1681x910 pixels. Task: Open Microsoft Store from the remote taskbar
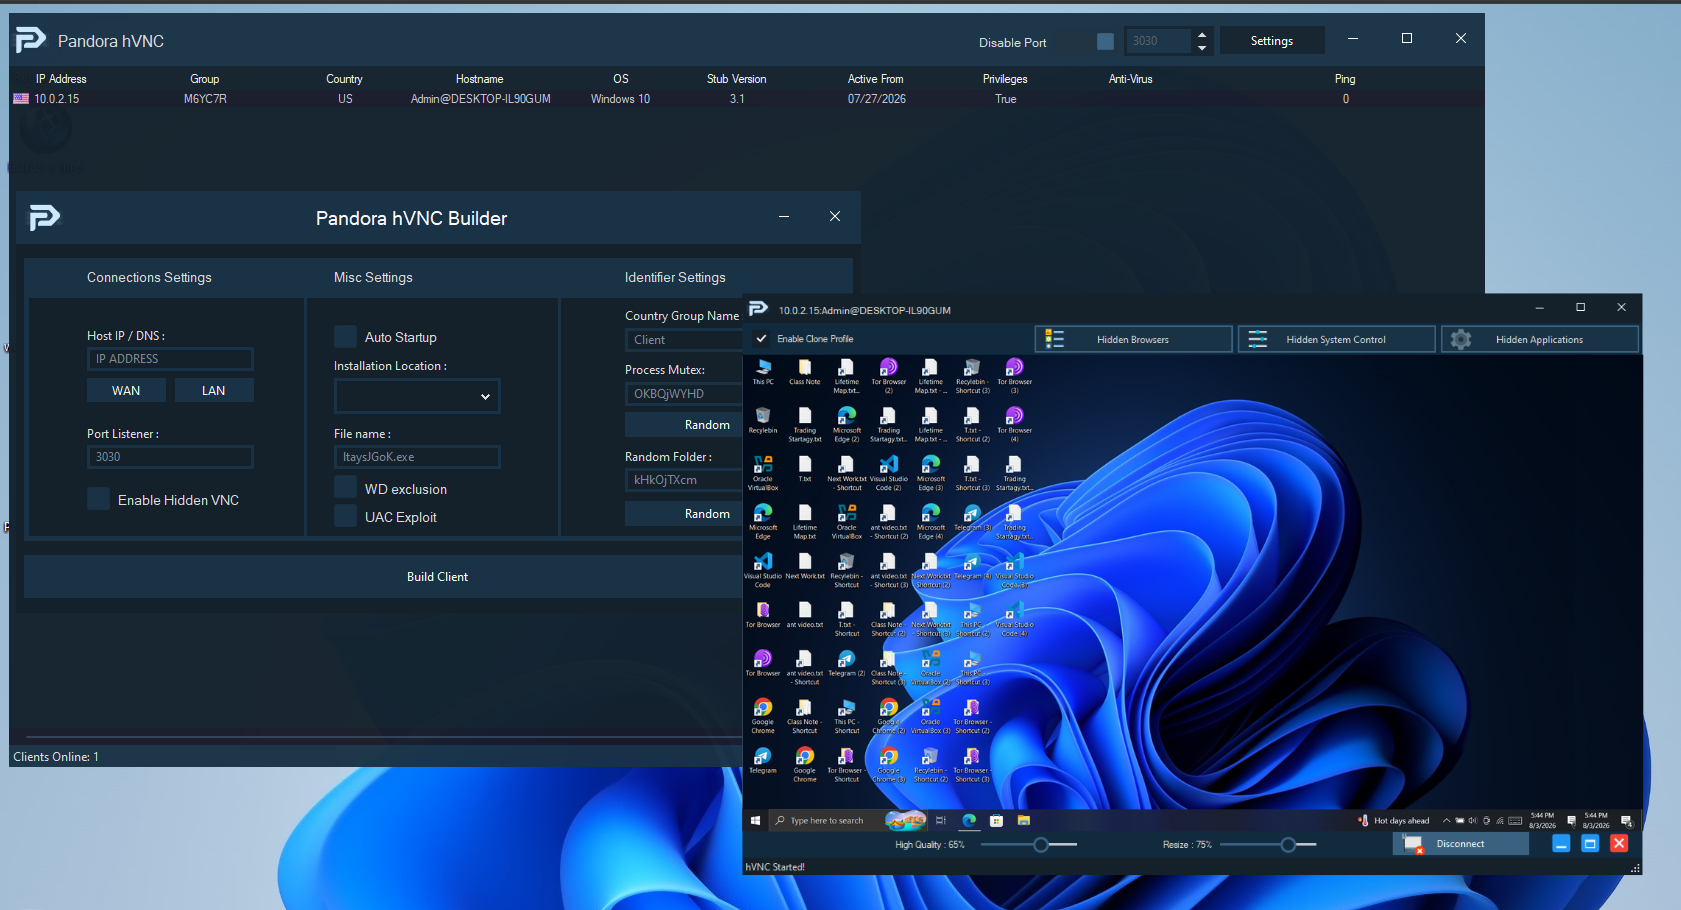[996, 821]
